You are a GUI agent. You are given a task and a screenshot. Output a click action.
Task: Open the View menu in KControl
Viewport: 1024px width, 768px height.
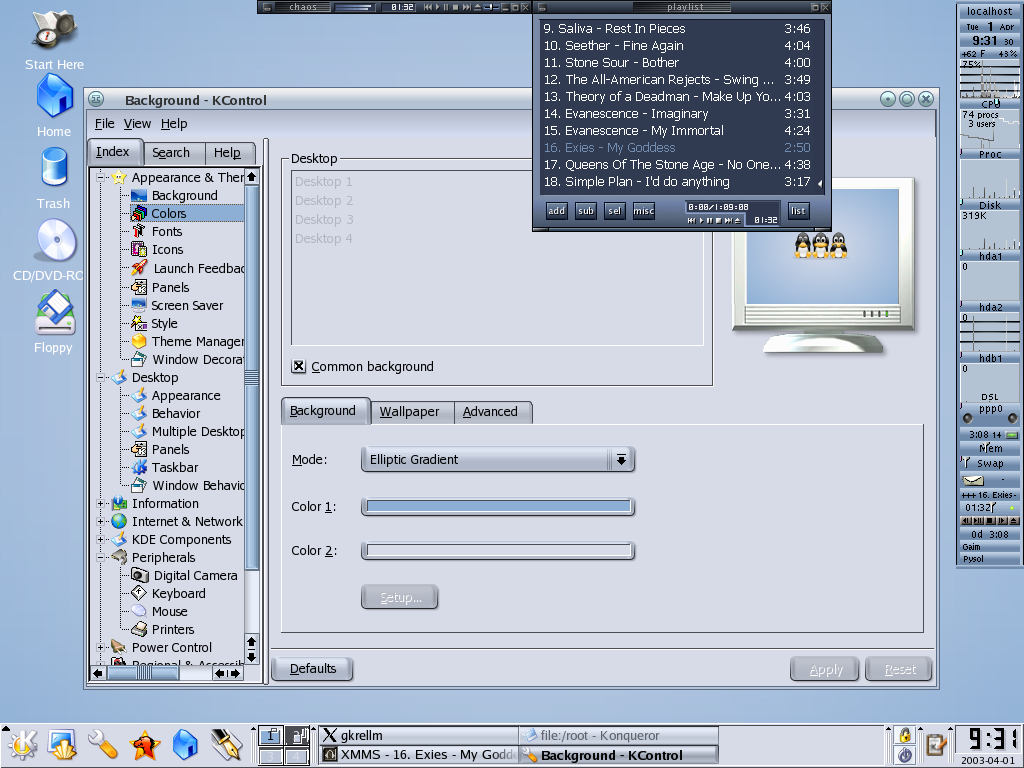[137, 123]
